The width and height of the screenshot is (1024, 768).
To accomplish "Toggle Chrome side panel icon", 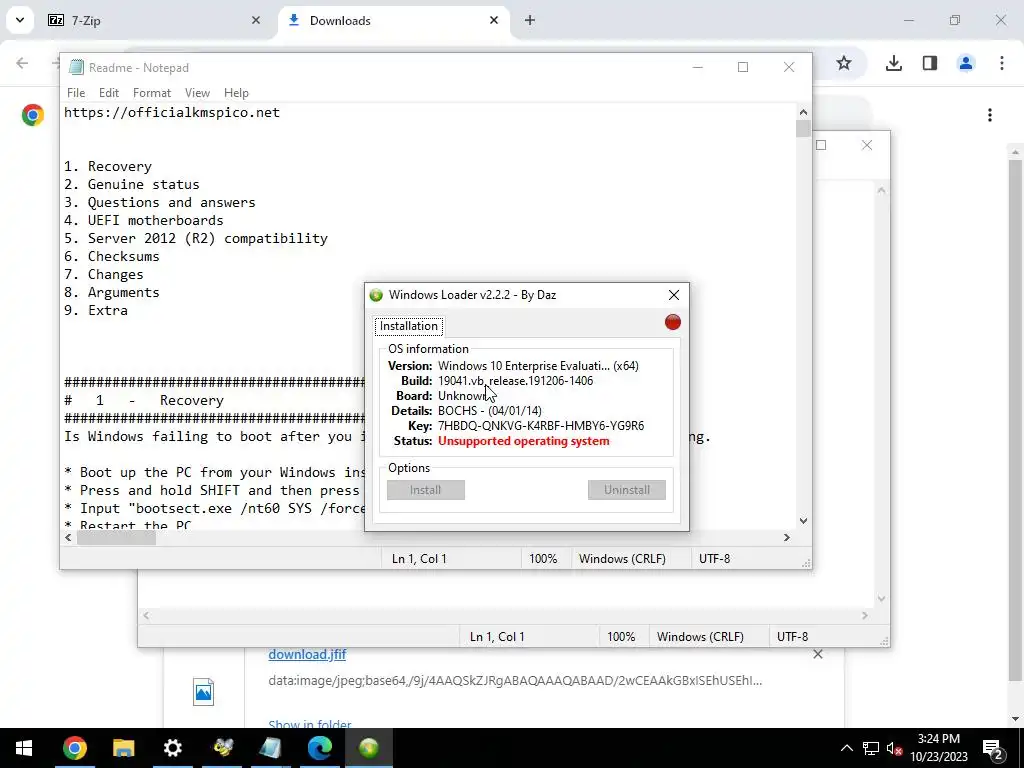I will 929,63.
